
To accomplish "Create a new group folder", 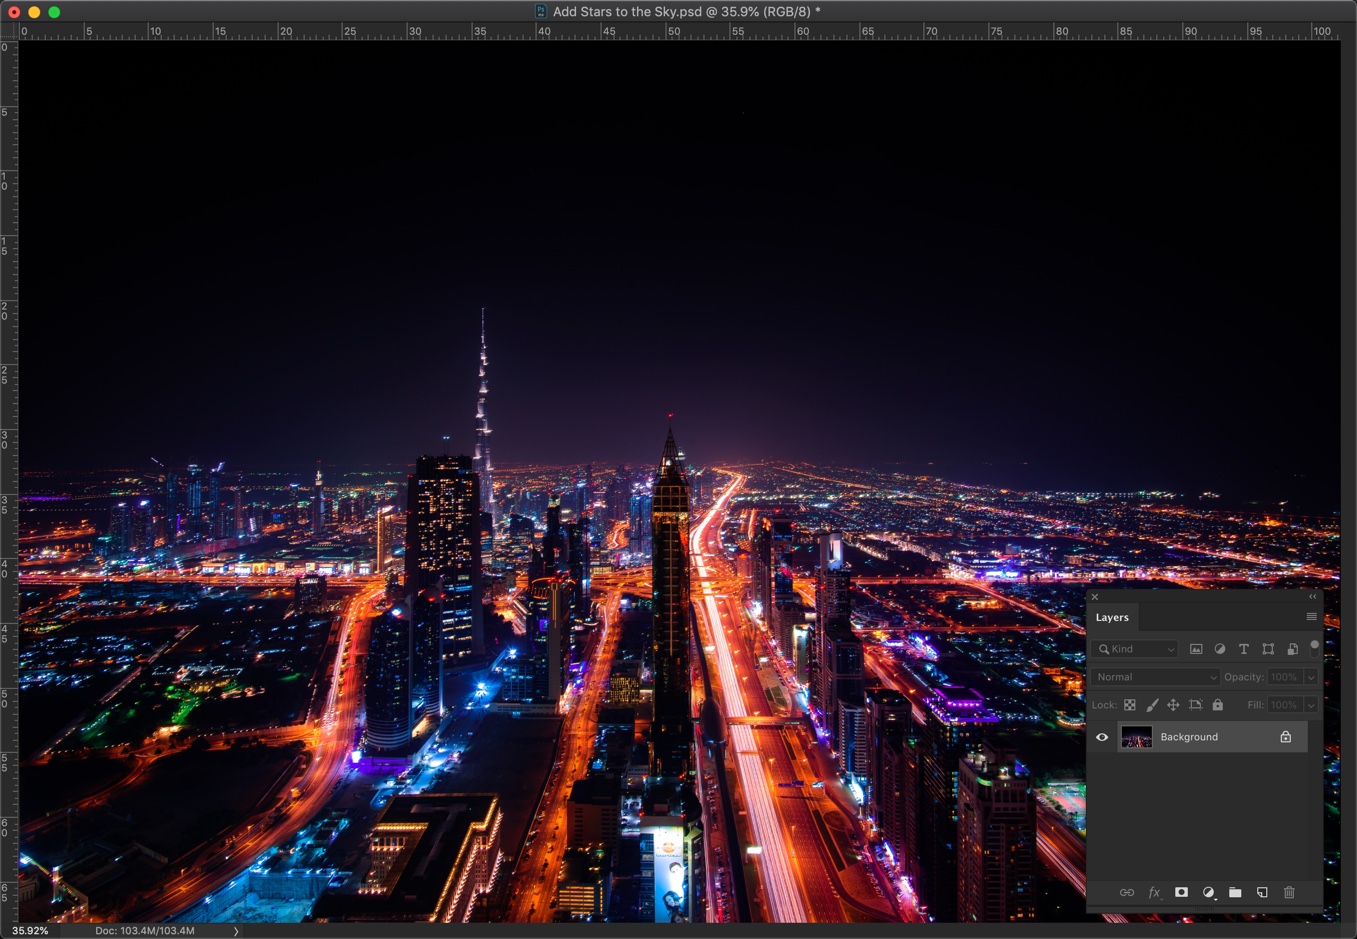I will pos(1235,892).
